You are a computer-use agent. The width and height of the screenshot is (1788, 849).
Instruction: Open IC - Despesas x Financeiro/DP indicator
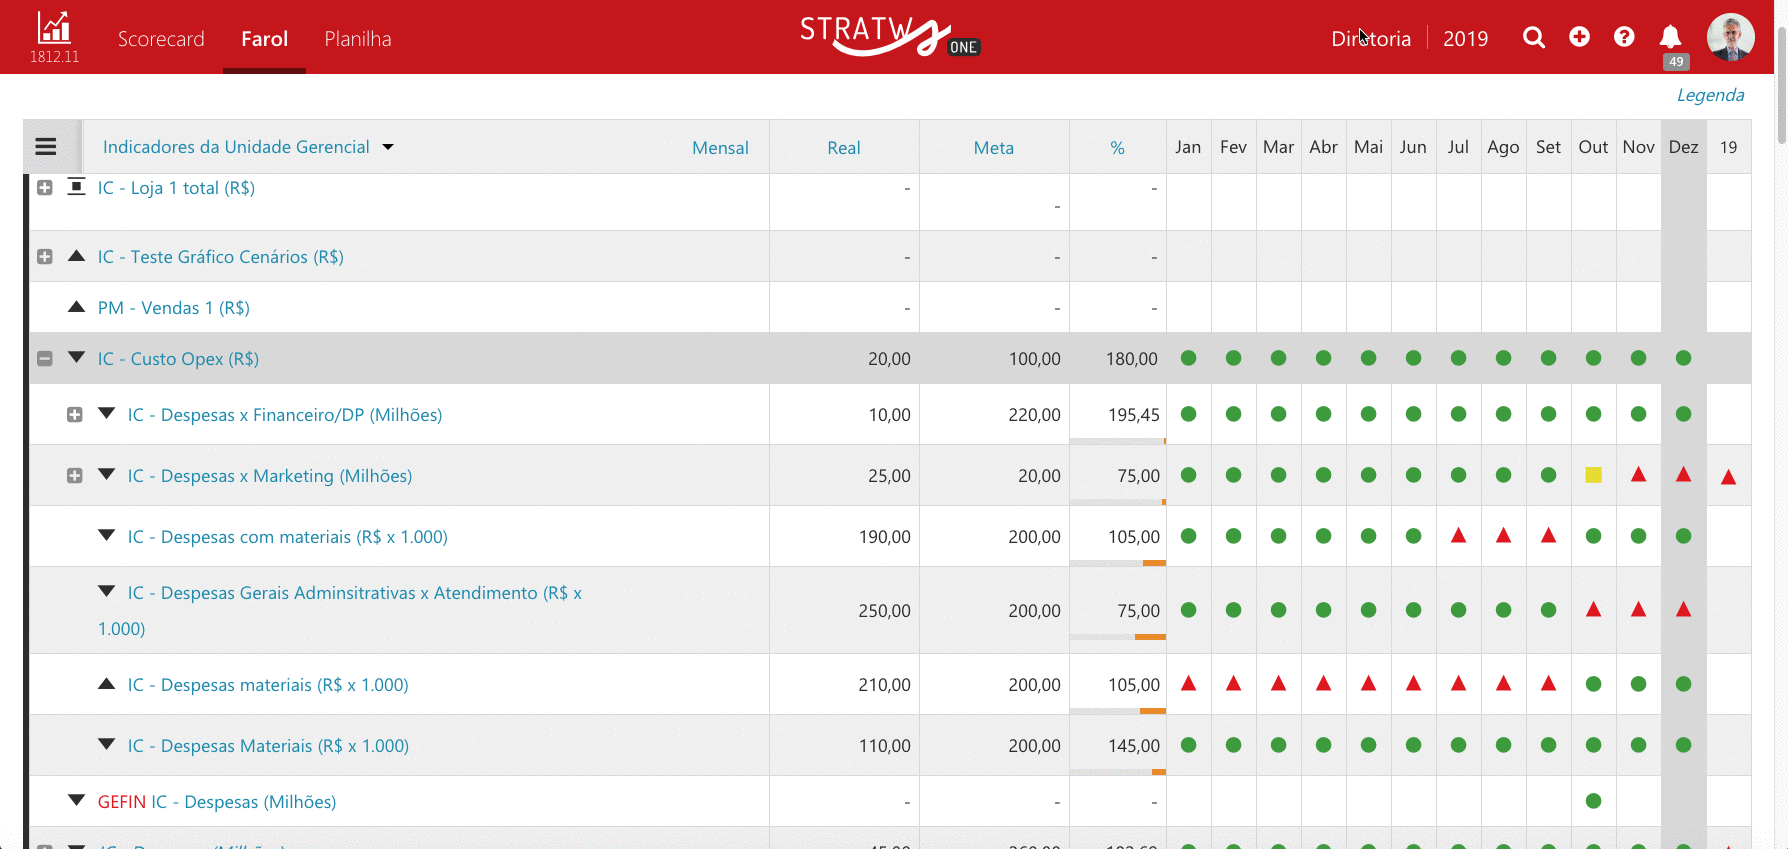pos(285,415)
